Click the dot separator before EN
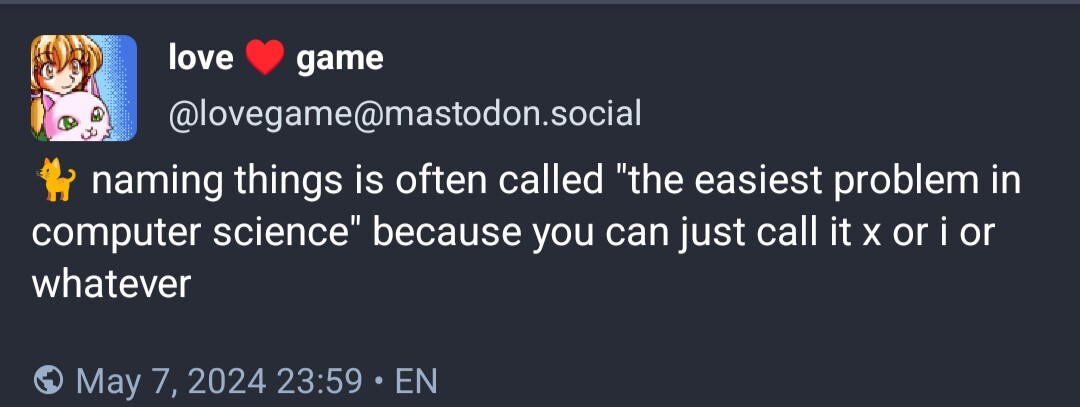1080x407 pixels. pos(380,380)
